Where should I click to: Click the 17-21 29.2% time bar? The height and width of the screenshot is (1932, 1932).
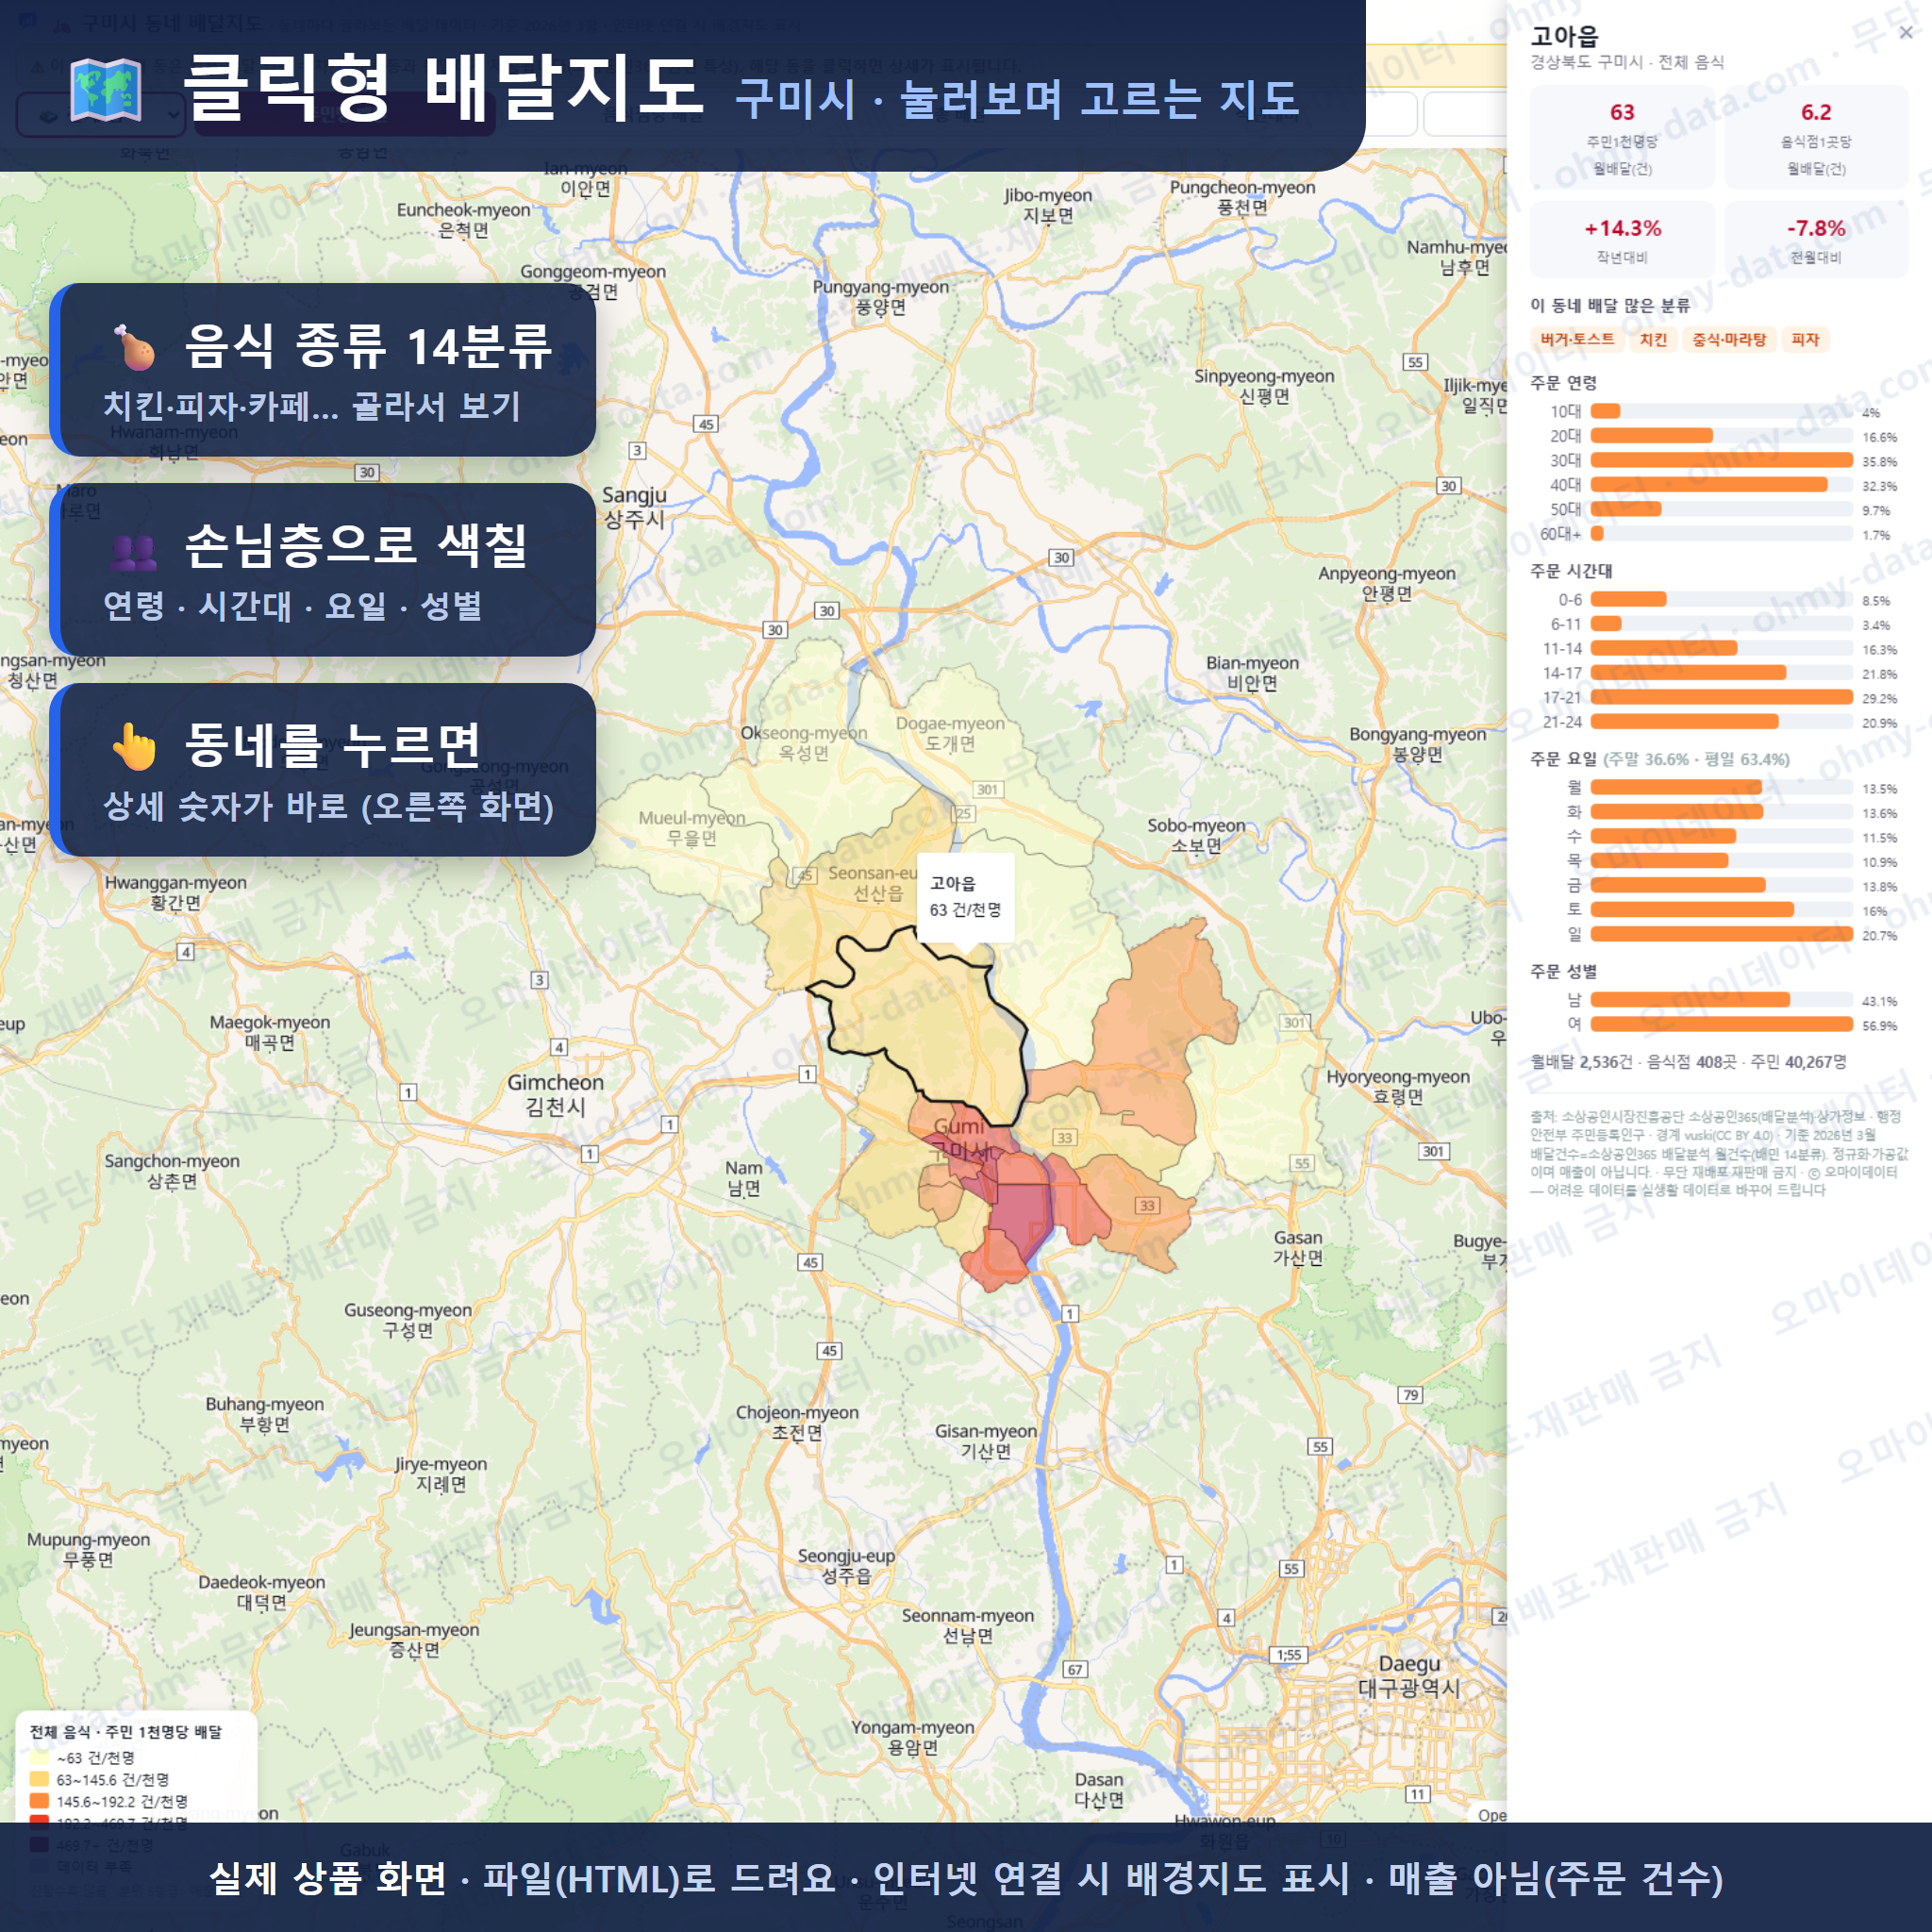(x=1721, y=697)
